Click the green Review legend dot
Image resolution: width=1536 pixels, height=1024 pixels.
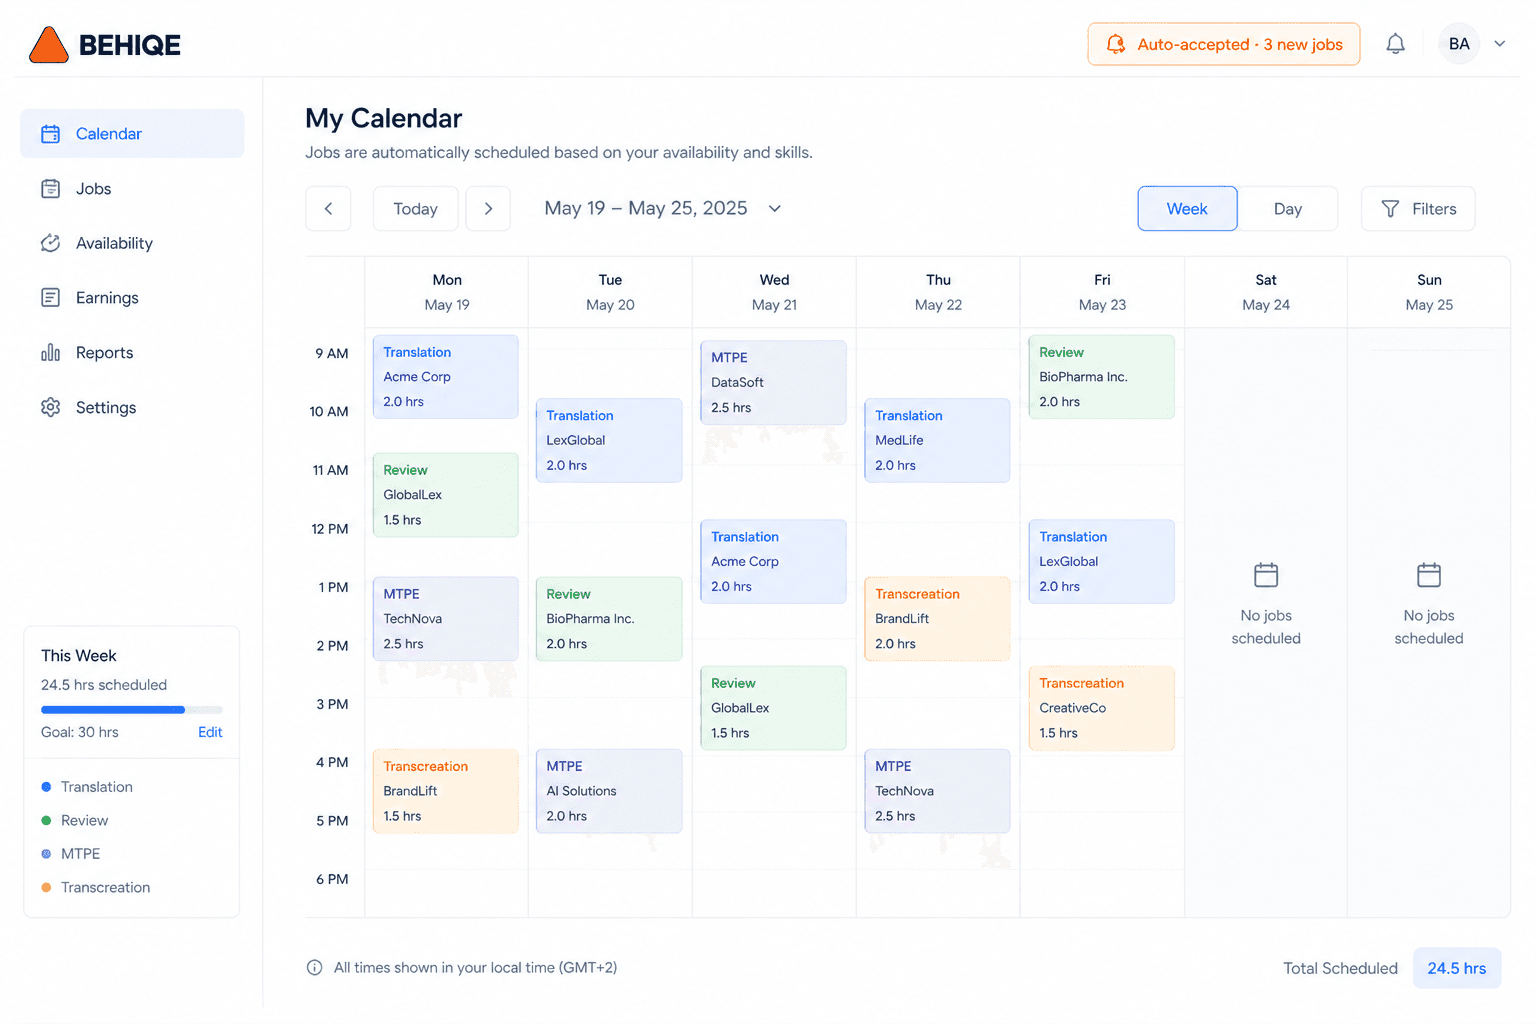click(46, 820)
